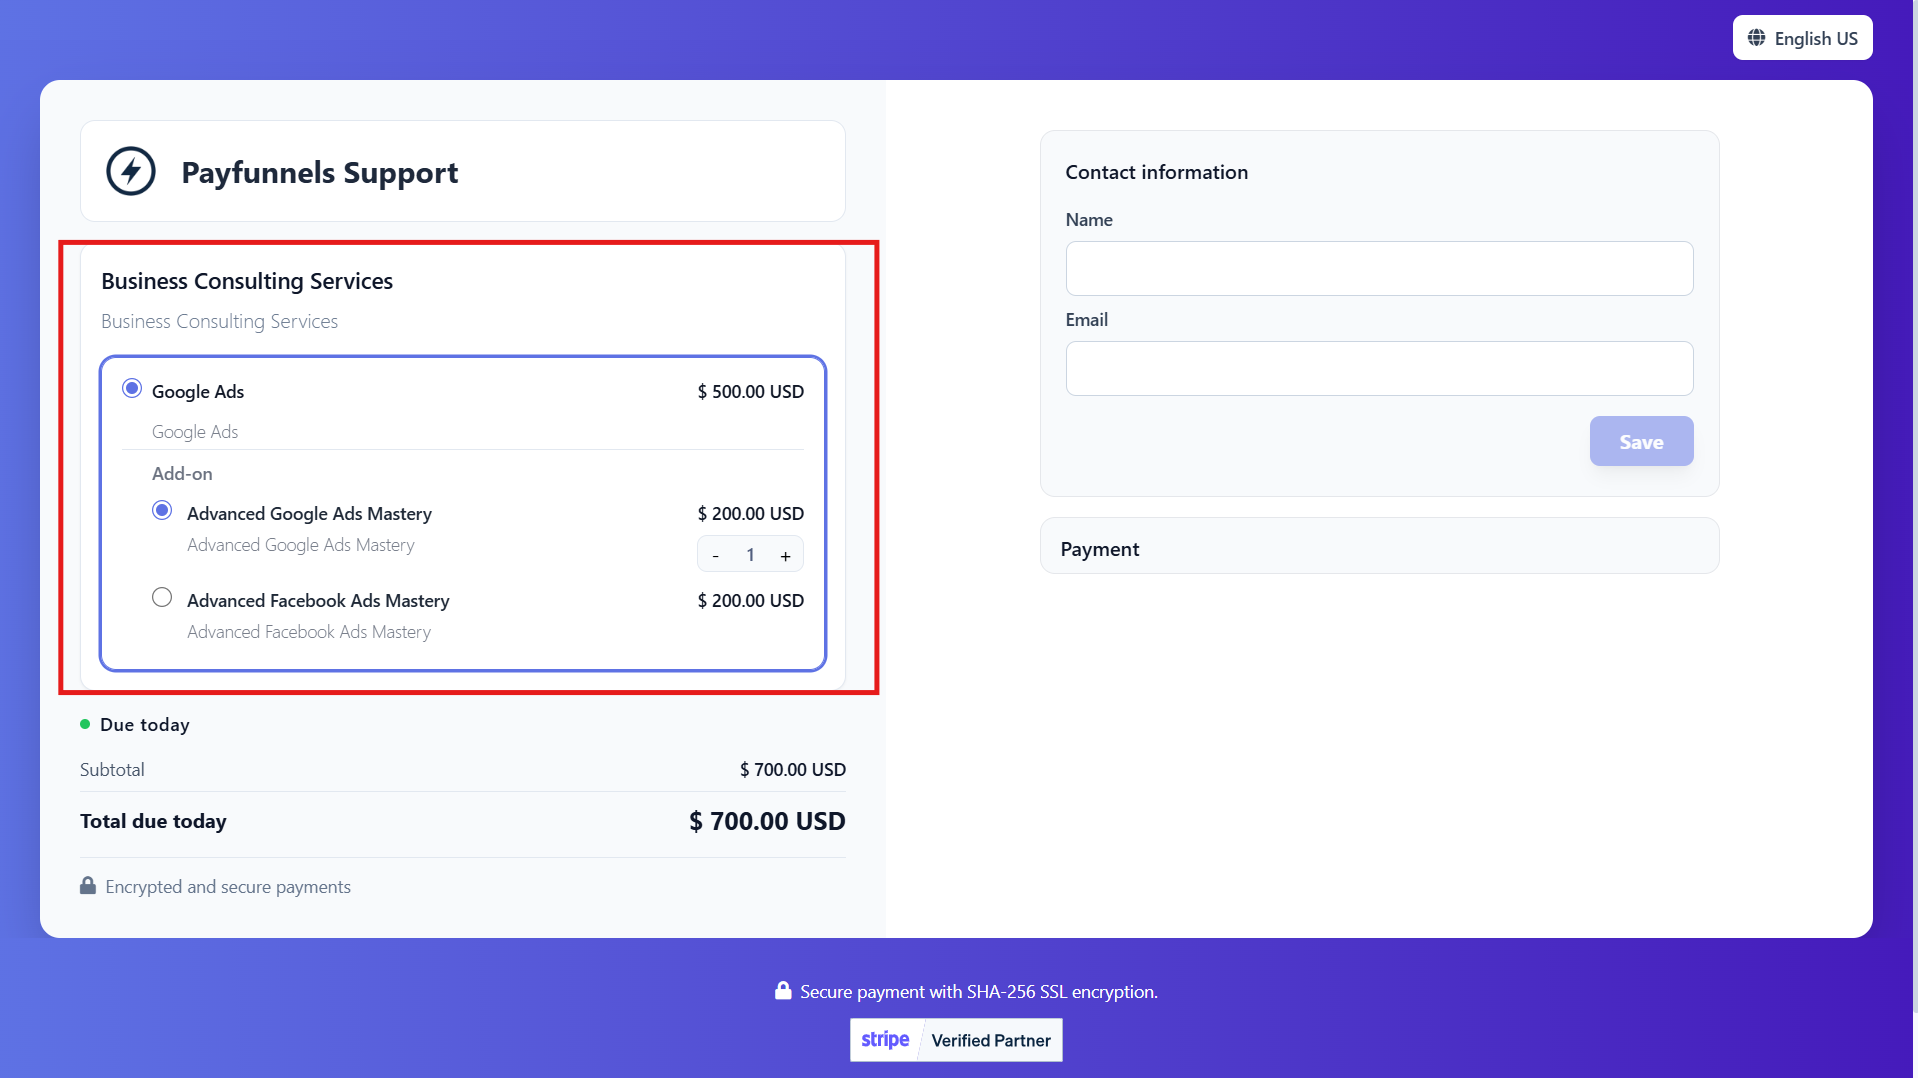The width and height of the screenshot is (1918, 1078).
Task: Increase add-on quantity with plus button
Action: [x=786, y=555]
